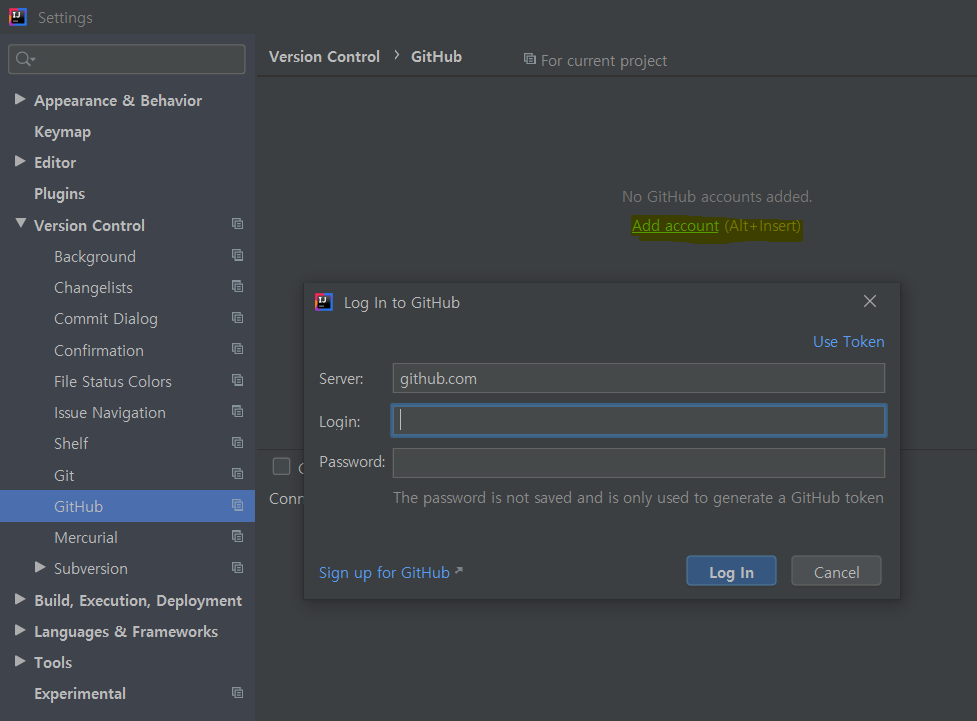
Task: Switch to Use Token login
Action: click(849, 341)
